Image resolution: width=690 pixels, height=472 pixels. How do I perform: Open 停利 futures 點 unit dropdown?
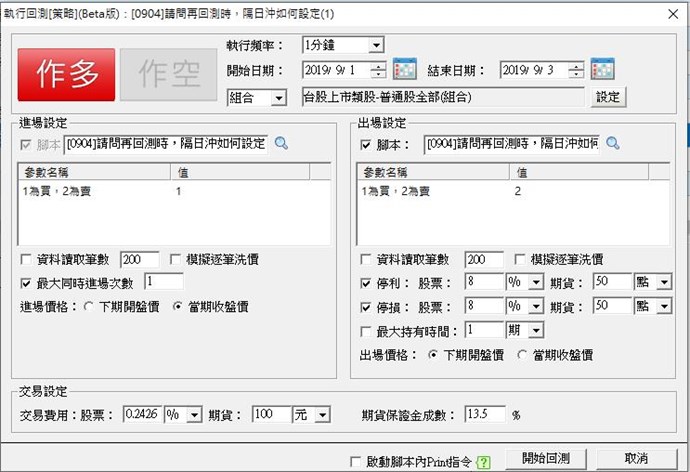664,282
